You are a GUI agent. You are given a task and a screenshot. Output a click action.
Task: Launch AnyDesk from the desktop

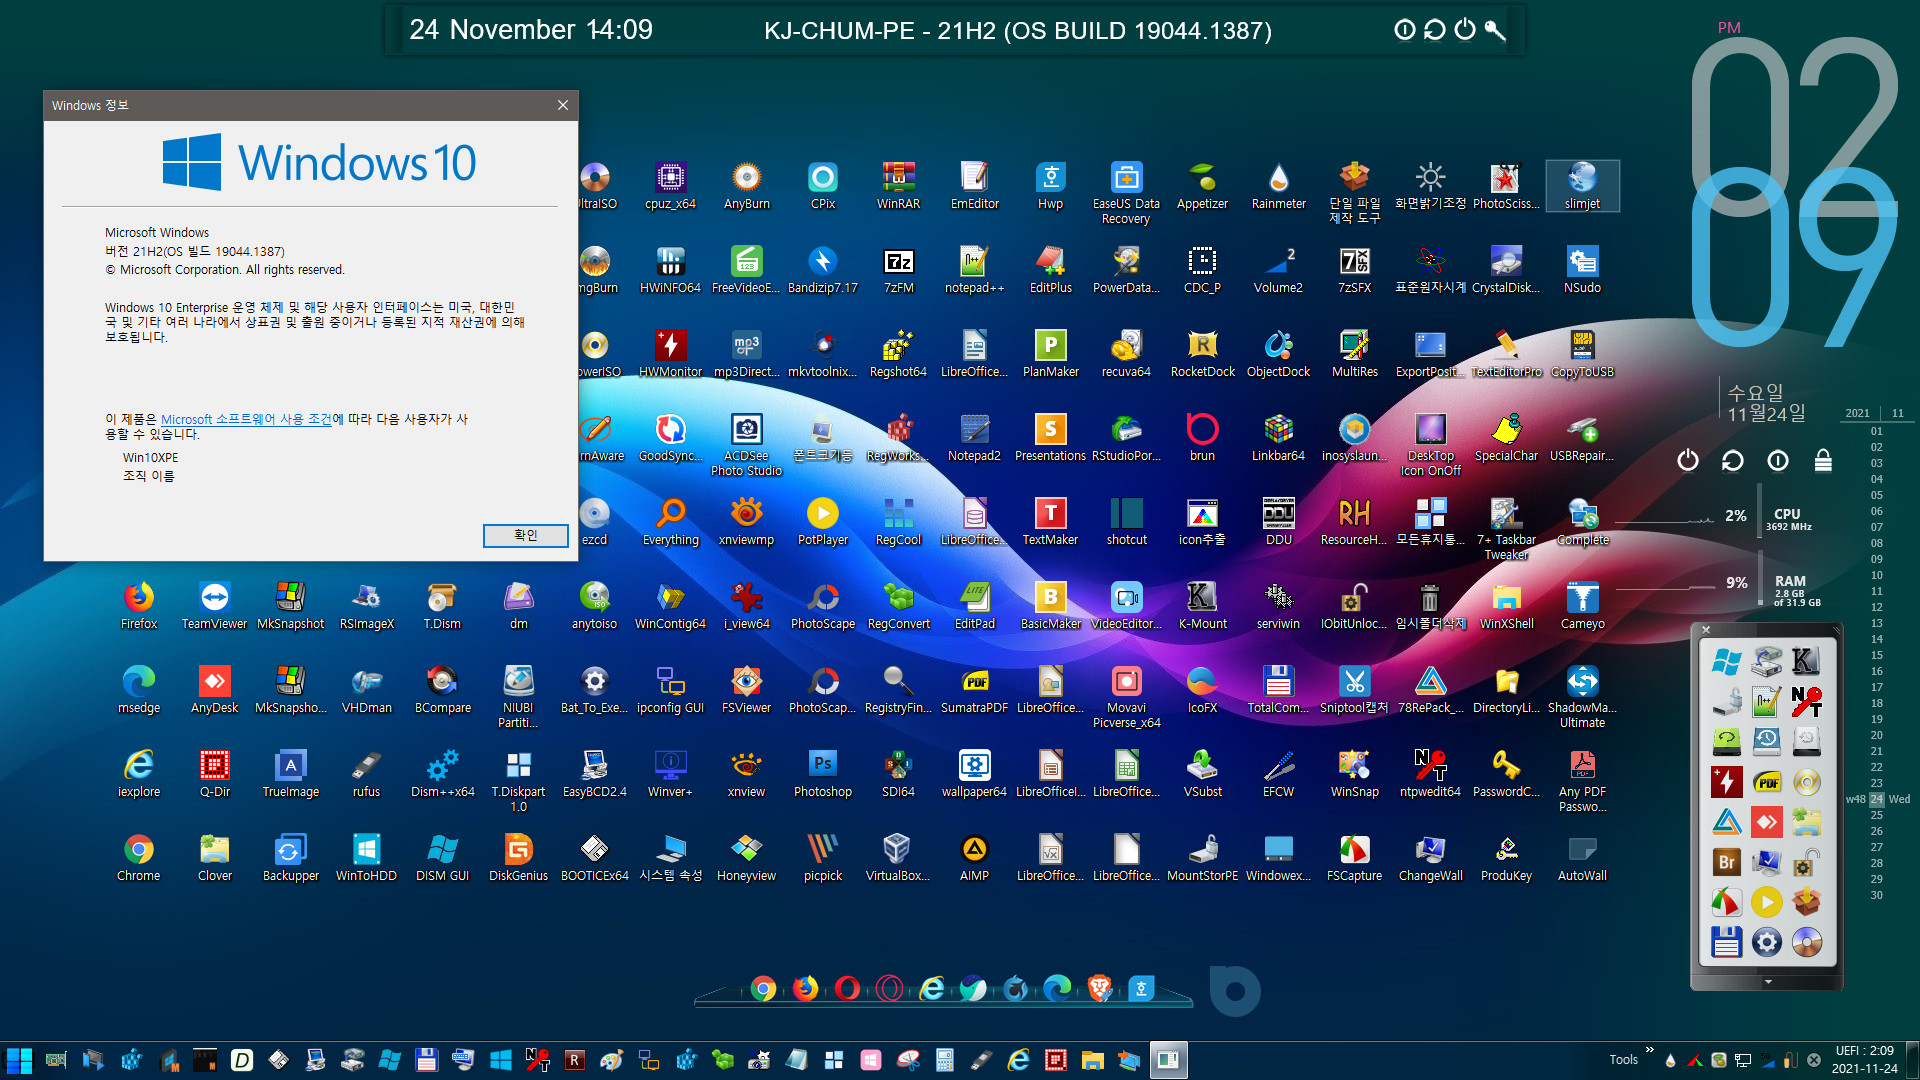[x=214, y=690]
